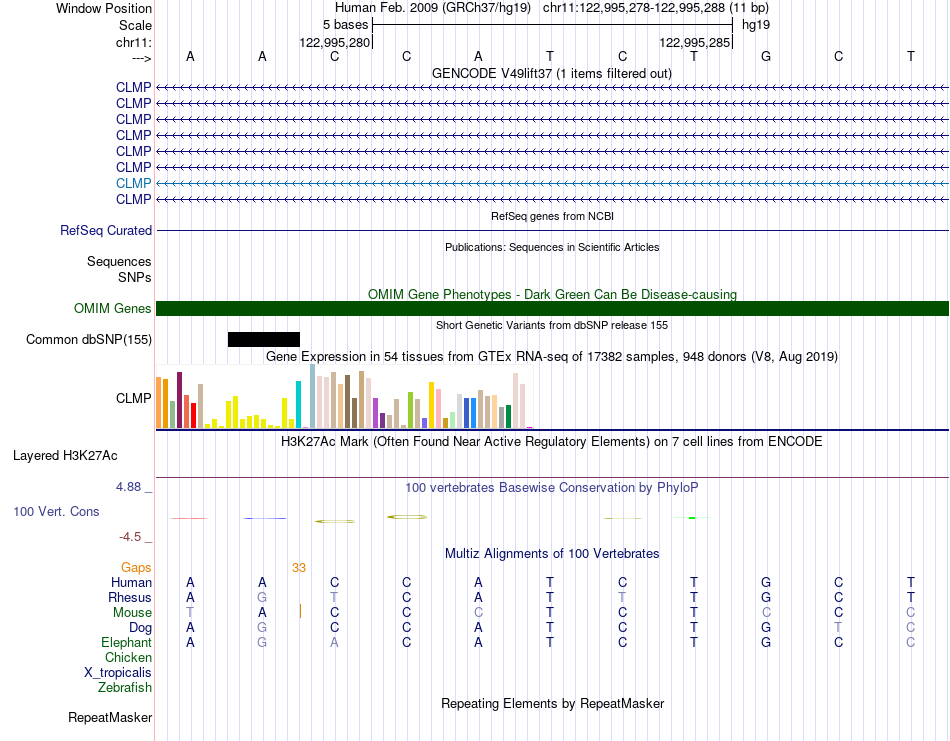Click the ---> sequence direction arrow label
Viewport: 950px width, 741px height.
[x=141, y=58]
